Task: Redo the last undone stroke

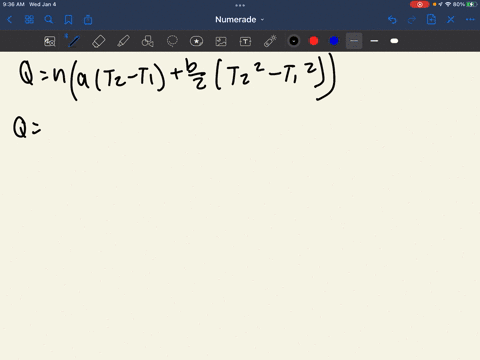Action: click(412, 20)
